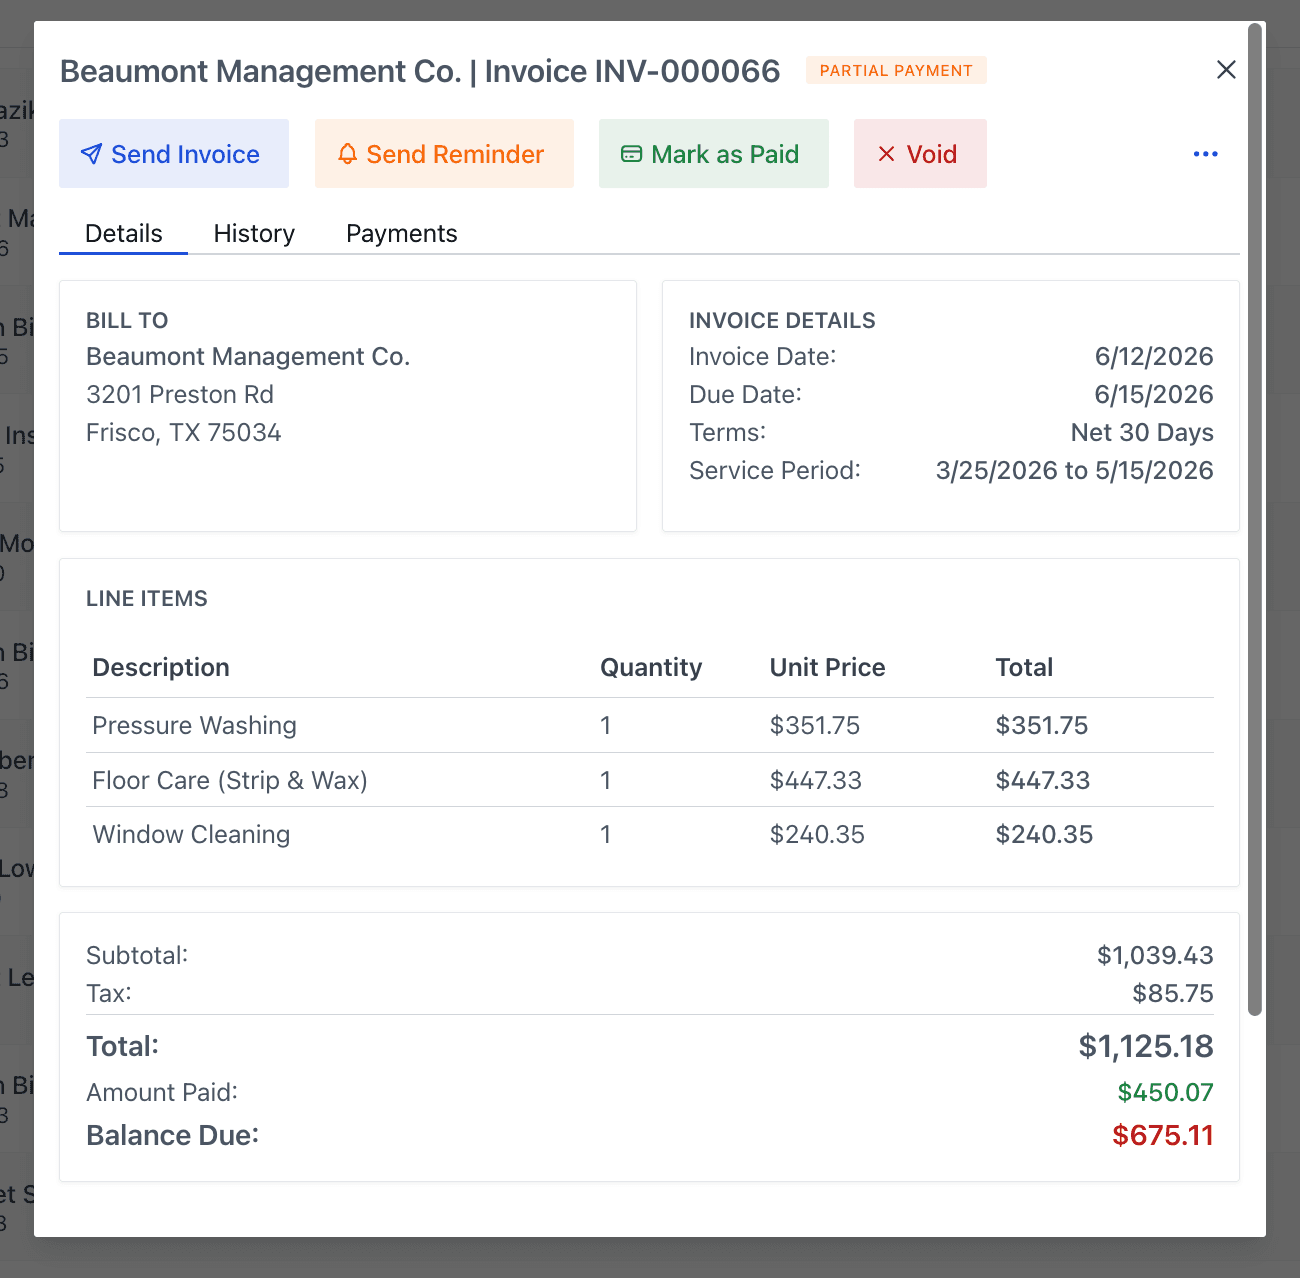Click the BILL TO heading
Screen dimensions: 1300x1278
pyautogui.click(x=127, y=320)
